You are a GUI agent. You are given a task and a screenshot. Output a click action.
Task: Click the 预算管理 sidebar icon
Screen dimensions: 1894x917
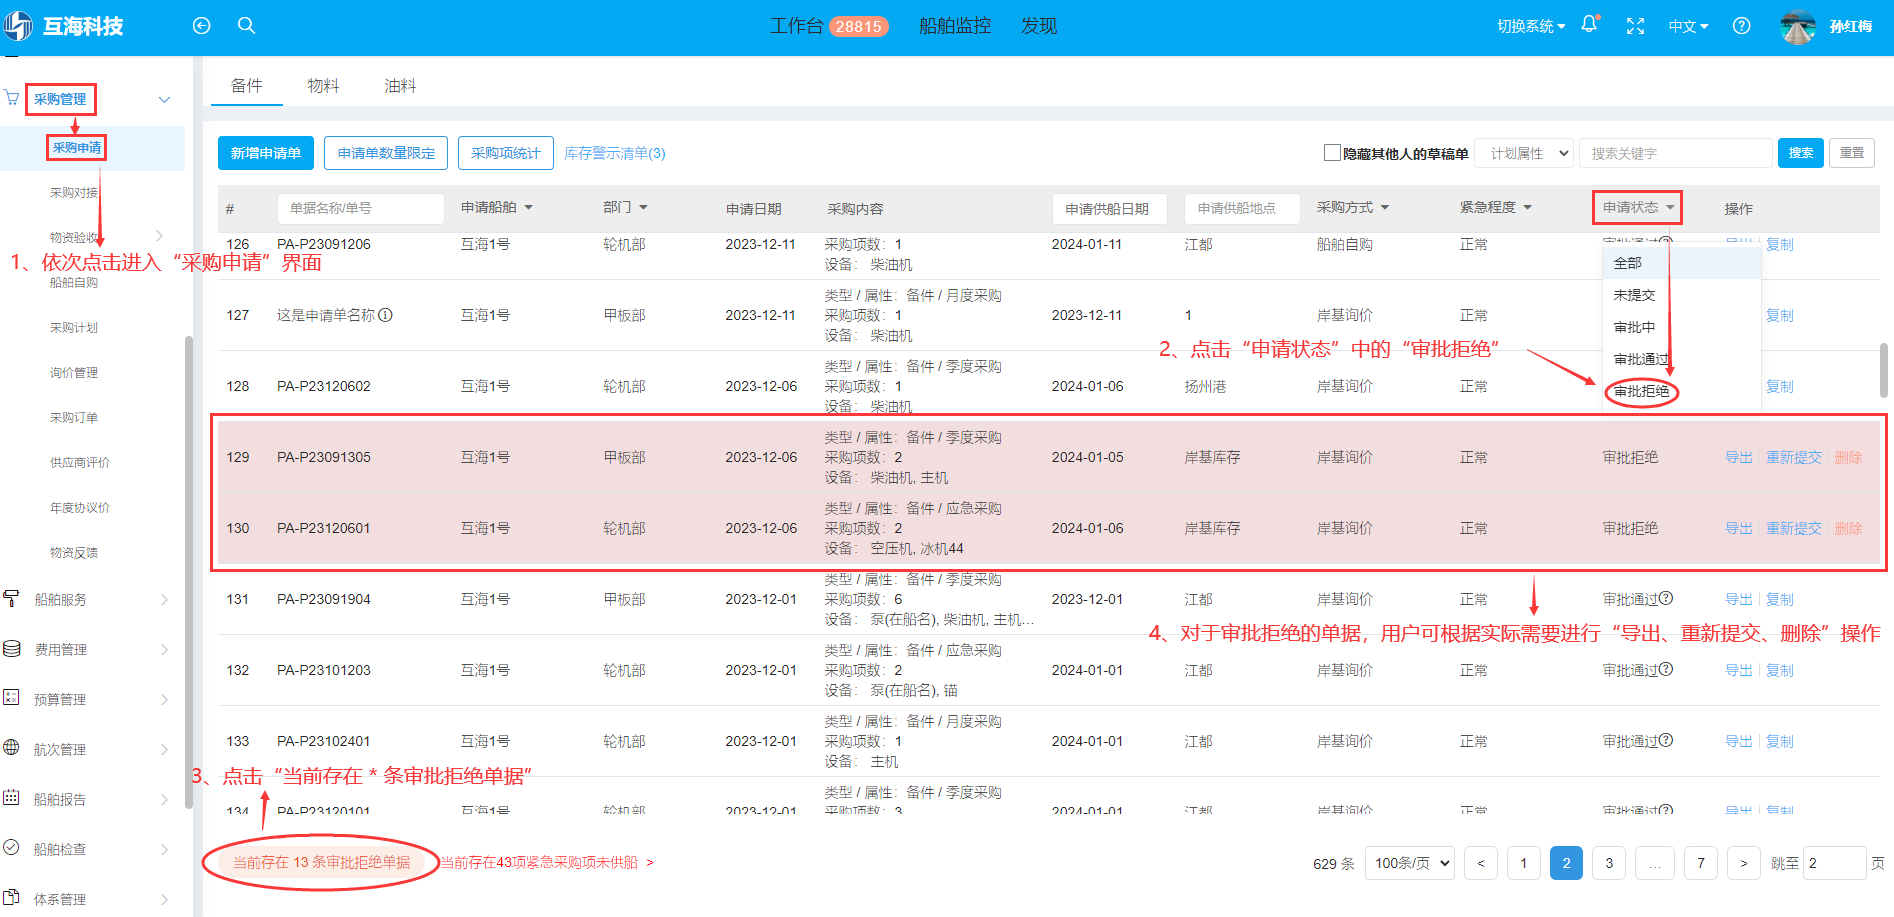click(11, 697)
